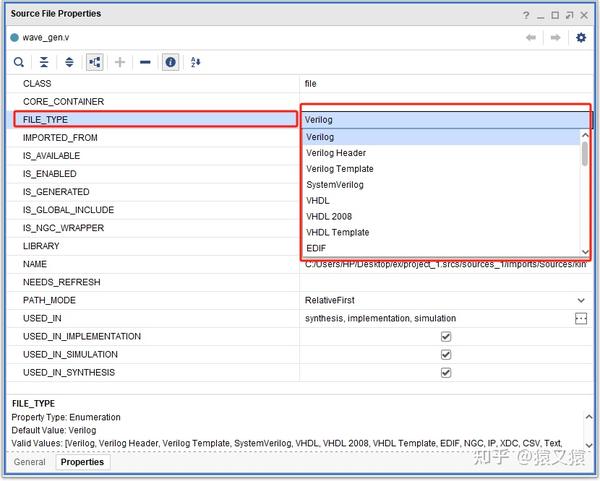Viewport: 600px width, 481px height.
Task: Expand all properties using toolbar icon
Action: point(69,62)
